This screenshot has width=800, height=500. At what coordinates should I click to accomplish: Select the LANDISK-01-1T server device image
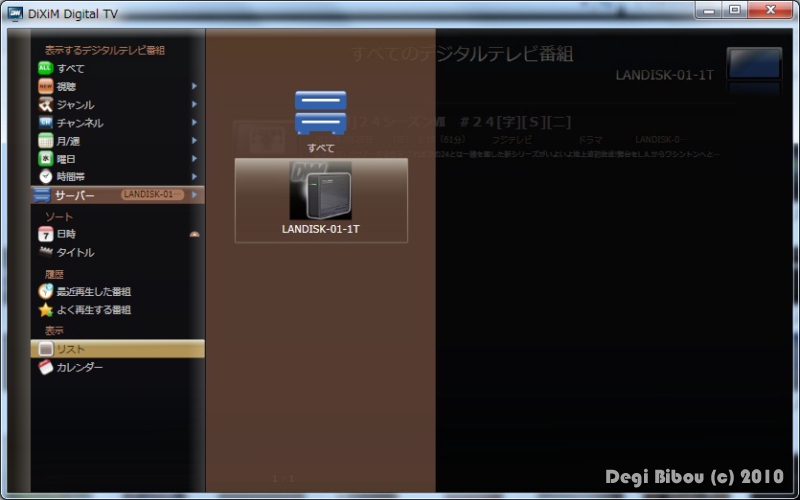(320, 191)
